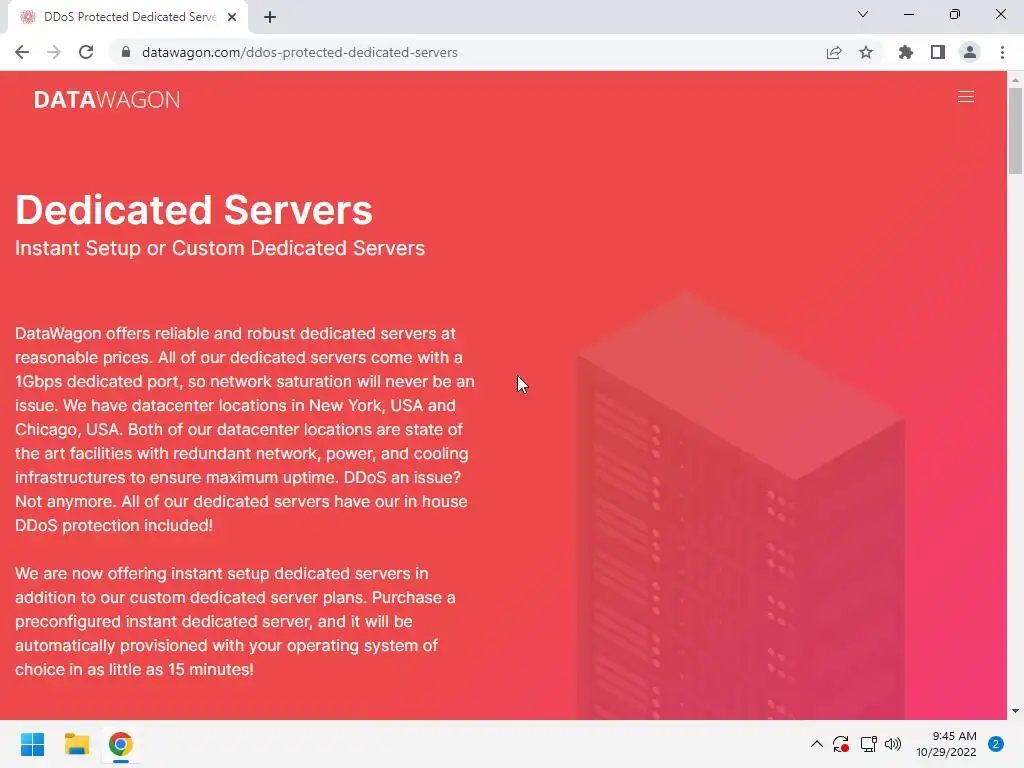View site information via lock icon

(x=126, y=52)
